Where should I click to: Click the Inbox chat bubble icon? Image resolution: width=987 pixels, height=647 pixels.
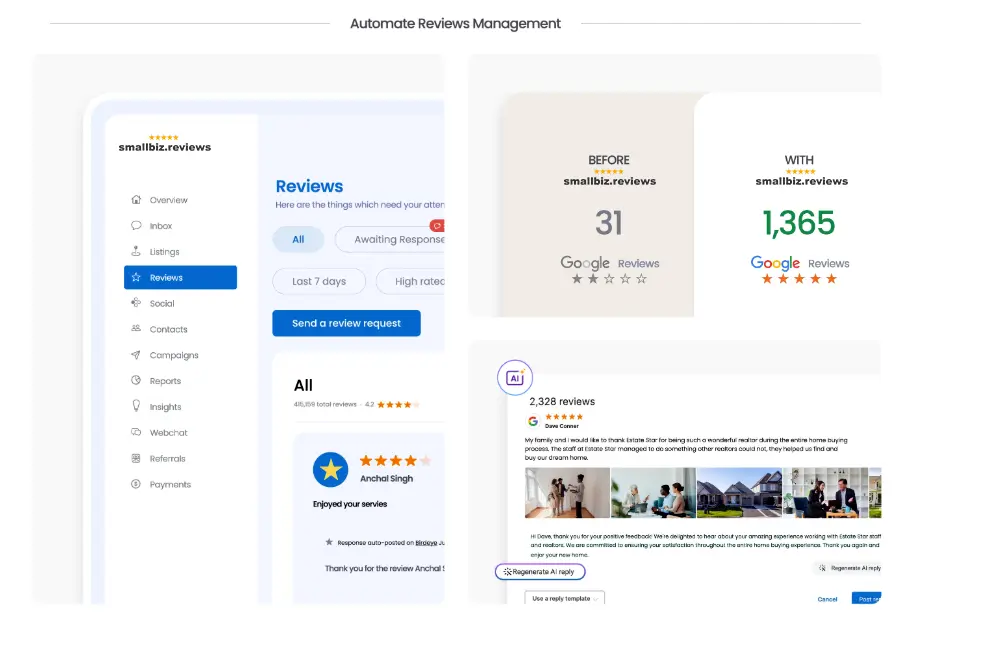point(136,225)
